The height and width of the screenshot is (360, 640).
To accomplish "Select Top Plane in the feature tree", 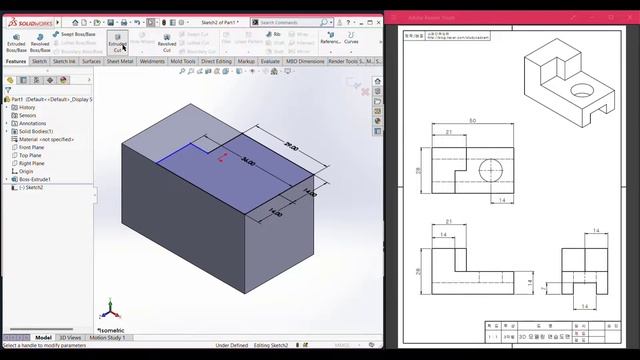I will (x=30, y=155).
